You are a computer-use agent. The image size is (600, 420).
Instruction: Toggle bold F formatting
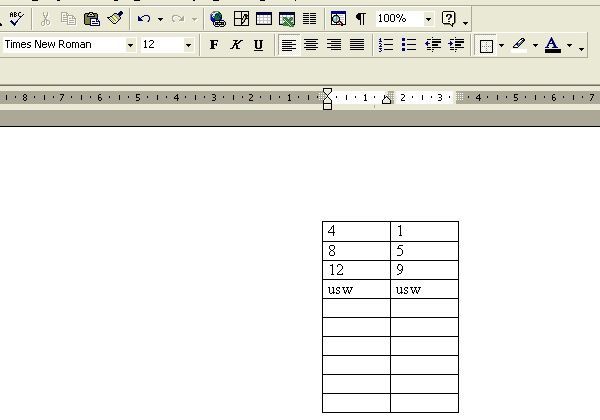tap(214, 45)
